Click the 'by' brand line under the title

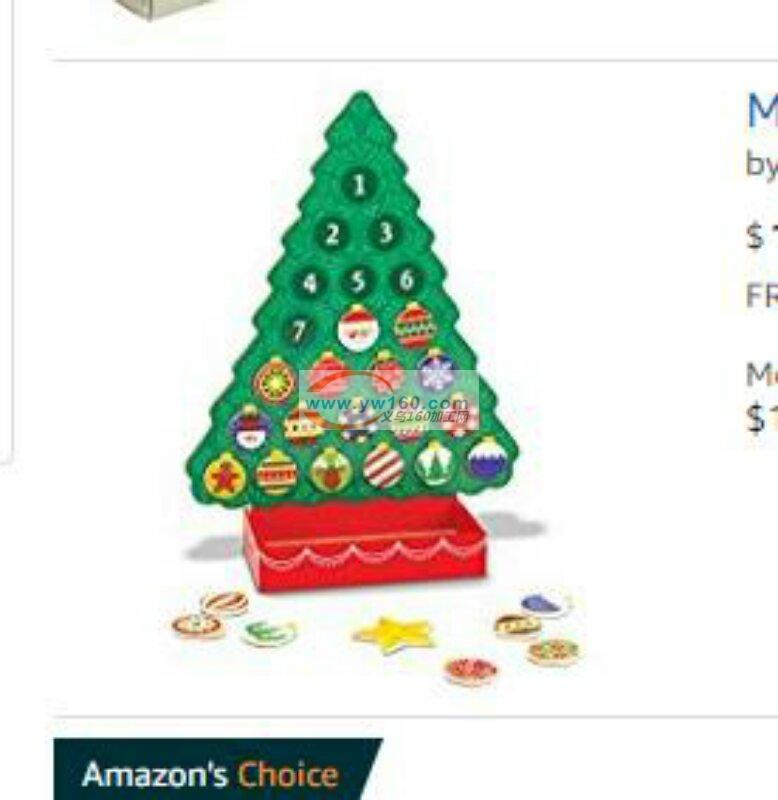pyautogui.click(x=762, y=164)
